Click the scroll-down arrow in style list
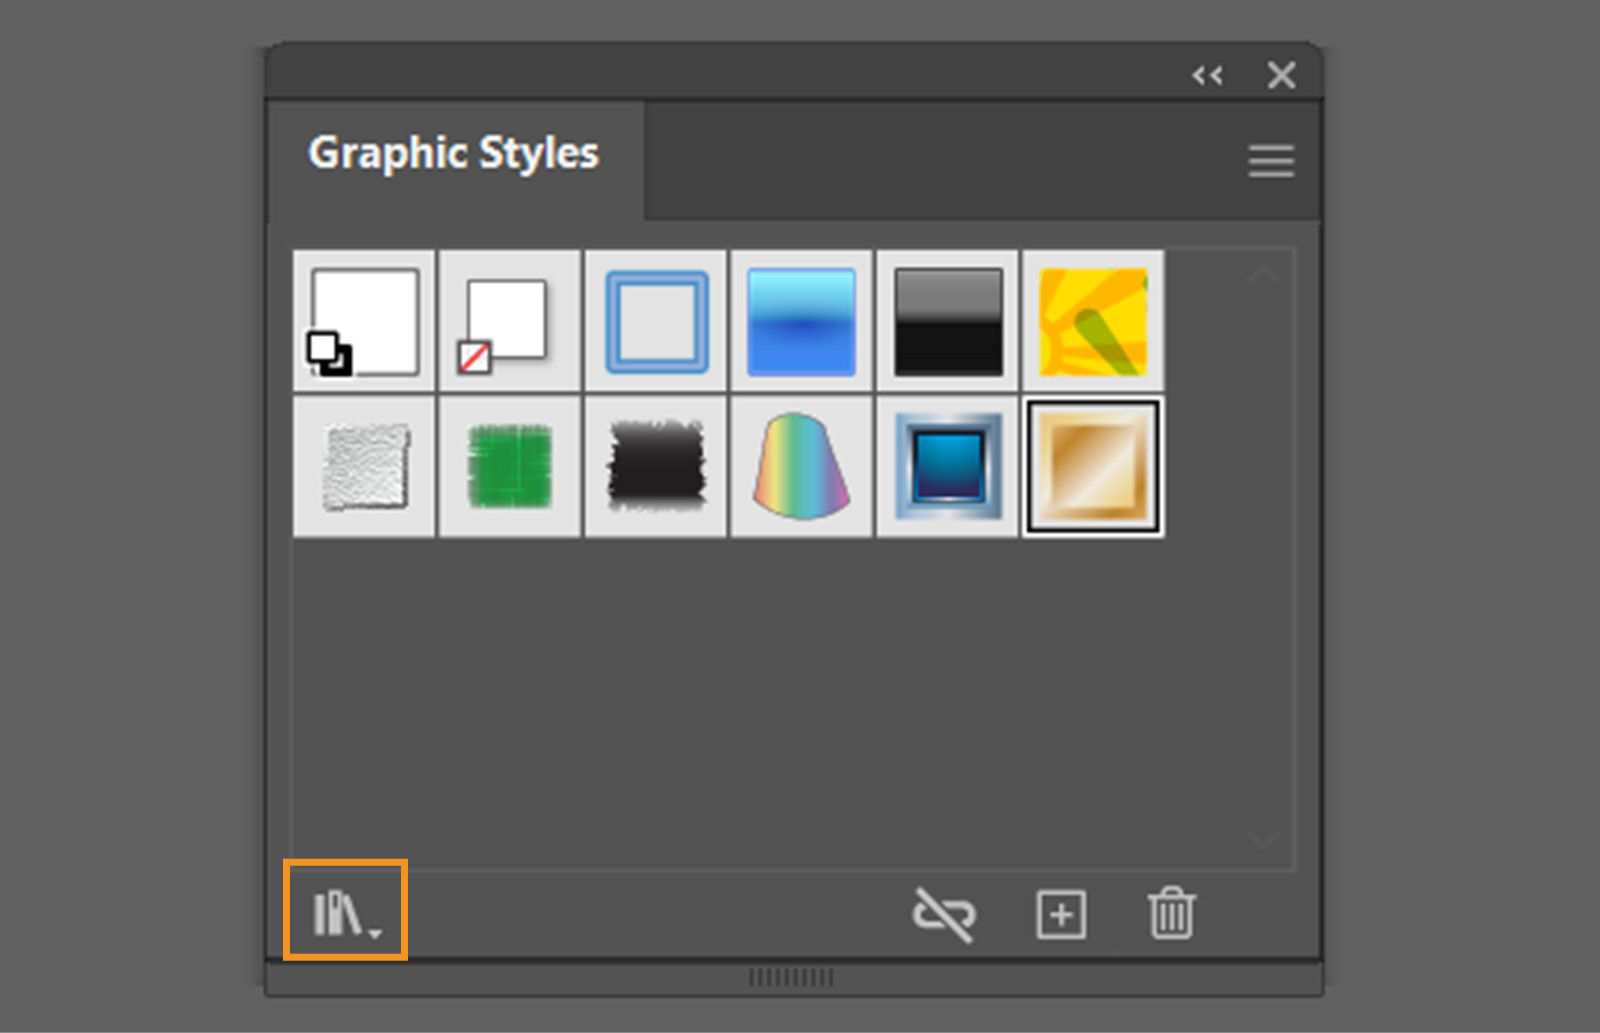The height and width of the screenshot is (1033, 1600). click(x=1262, y=838)
